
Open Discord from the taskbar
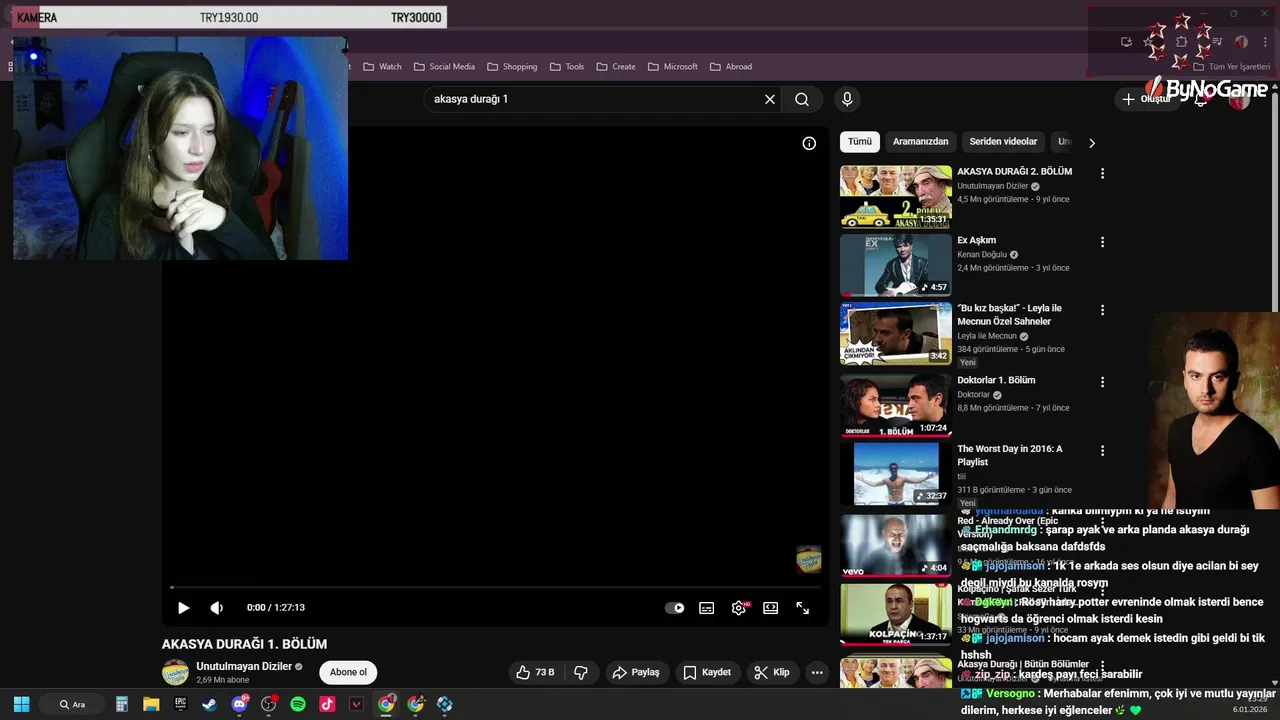coord(239,704)
